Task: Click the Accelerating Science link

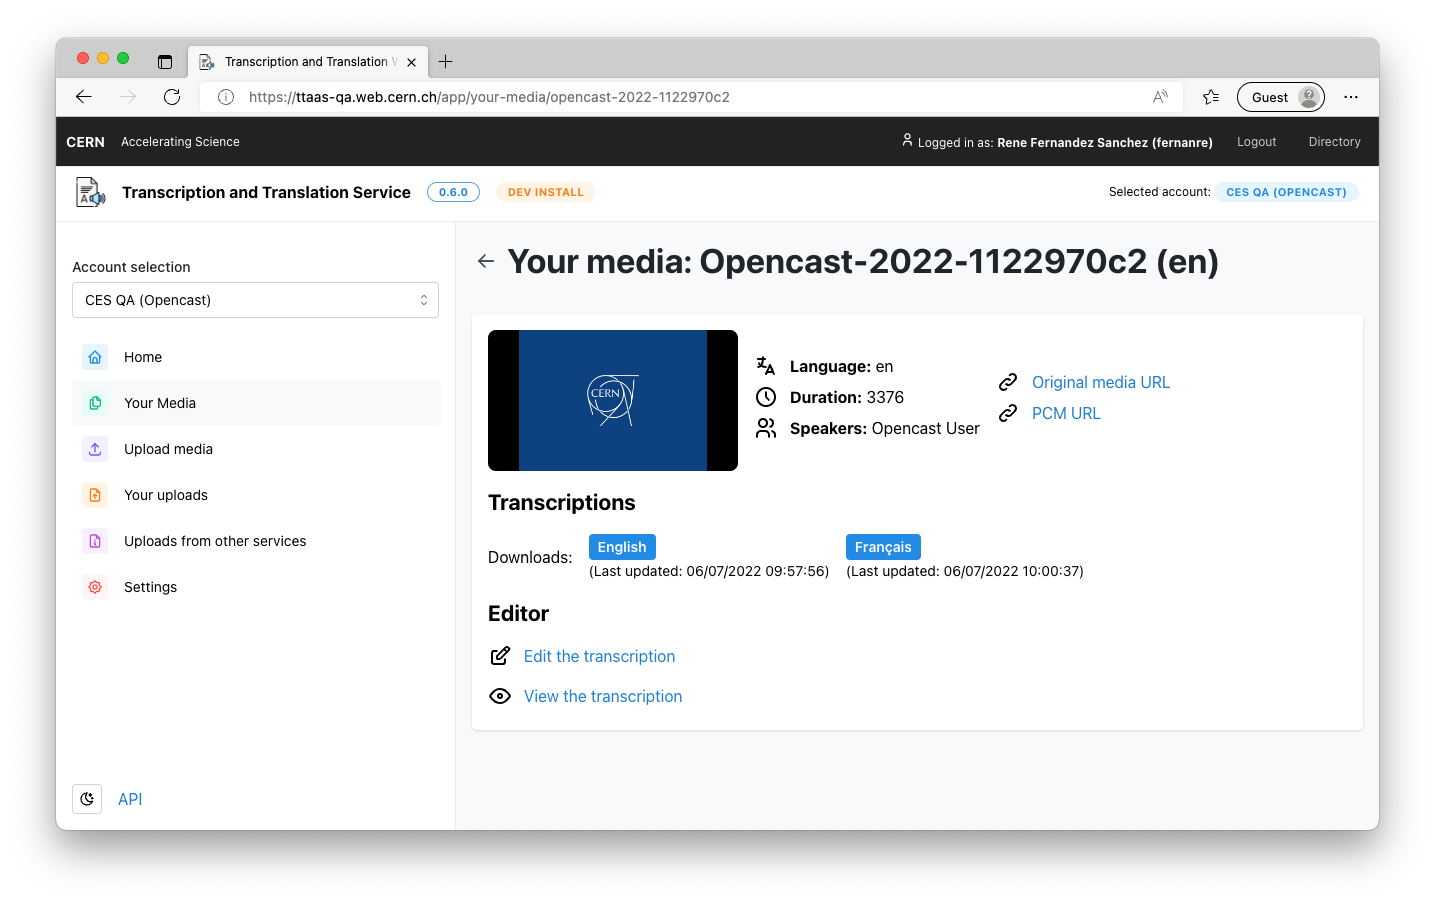Action: pos(180,142)
